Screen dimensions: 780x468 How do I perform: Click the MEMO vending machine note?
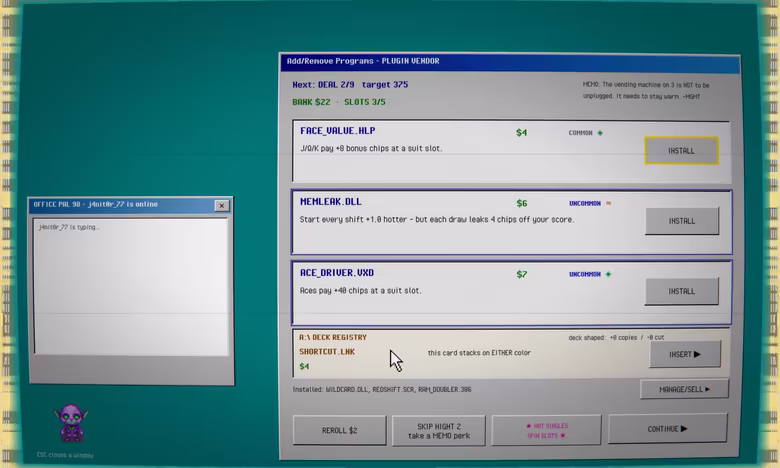[646, 91]
